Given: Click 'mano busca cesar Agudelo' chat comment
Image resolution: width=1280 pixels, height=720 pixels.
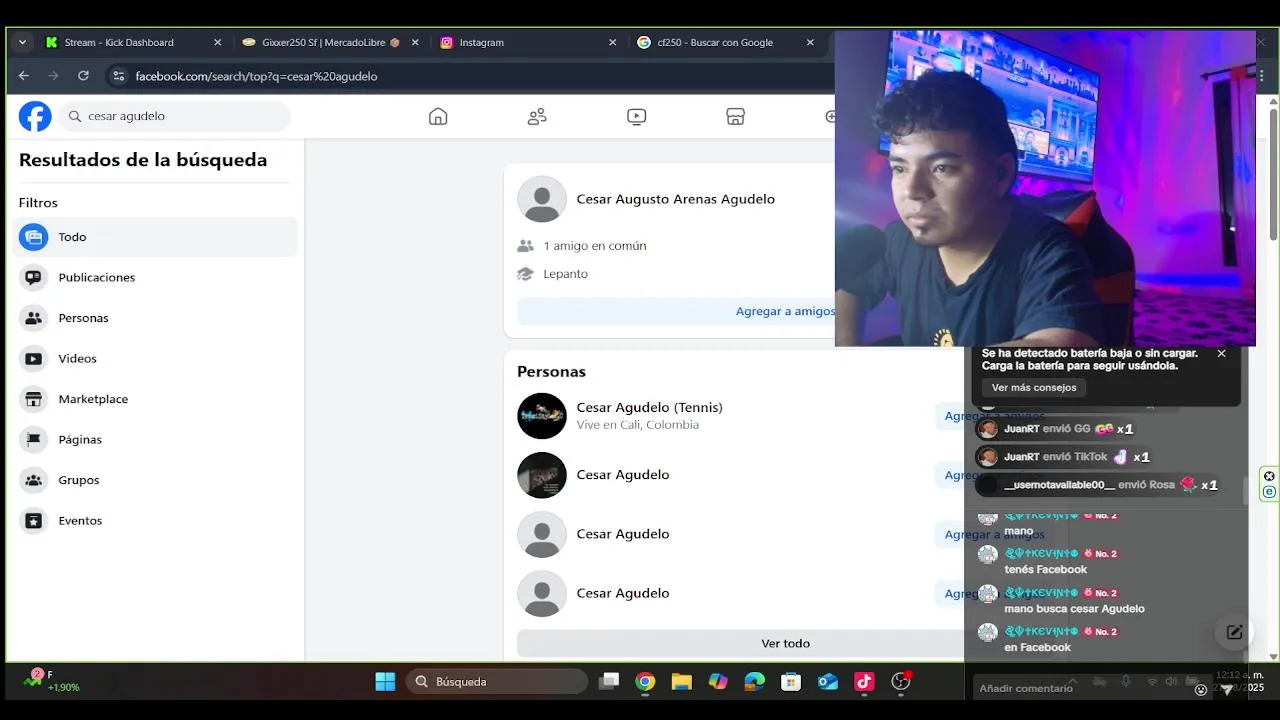Looking at the screenshot, I should (1074, 608).
